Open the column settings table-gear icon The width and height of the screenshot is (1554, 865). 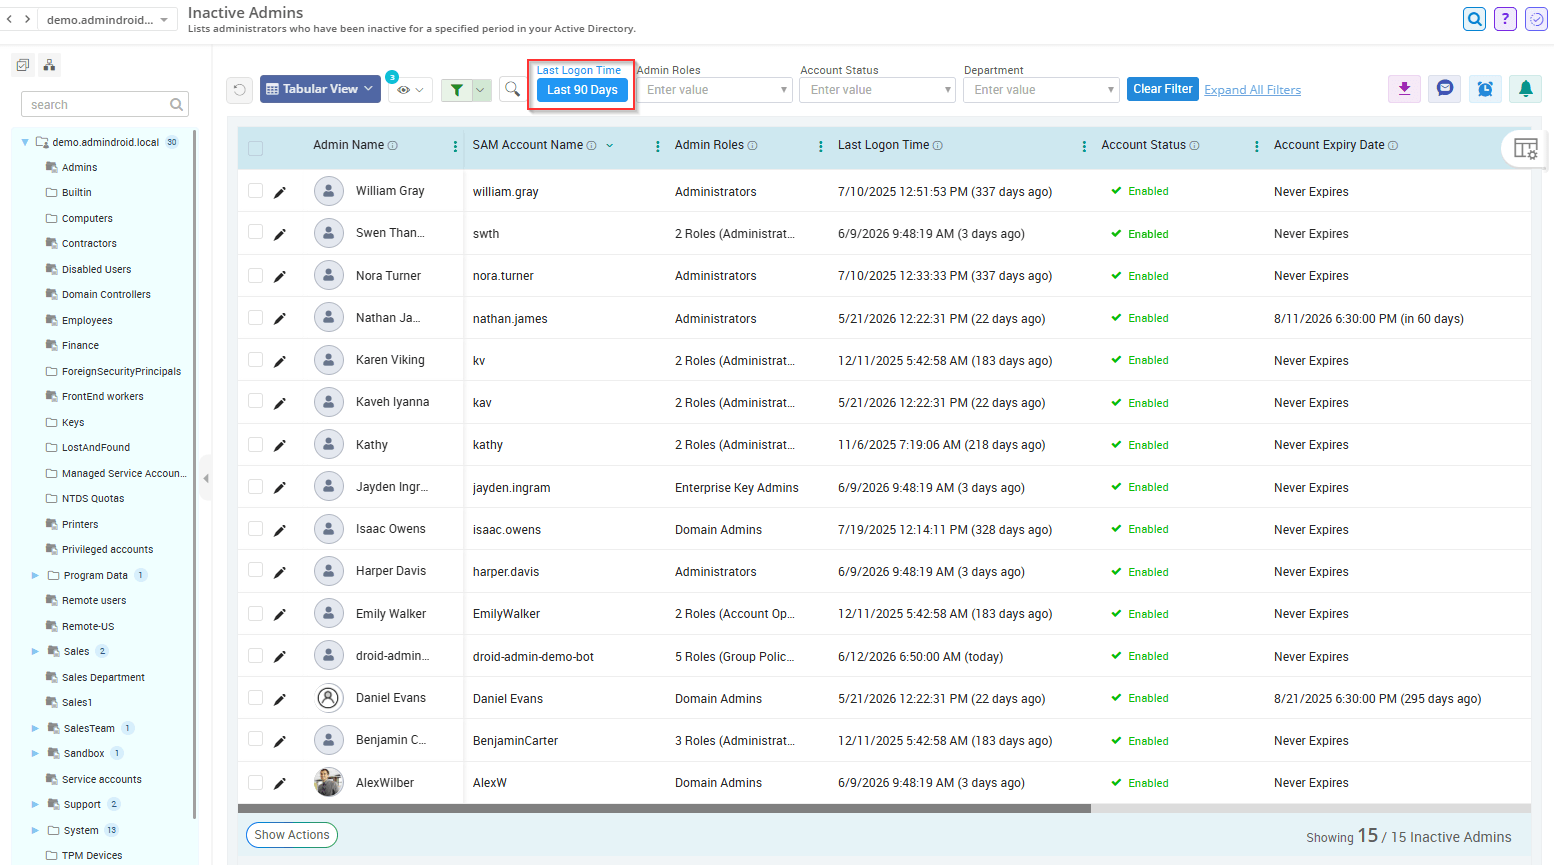click(x=1526, y=149)
